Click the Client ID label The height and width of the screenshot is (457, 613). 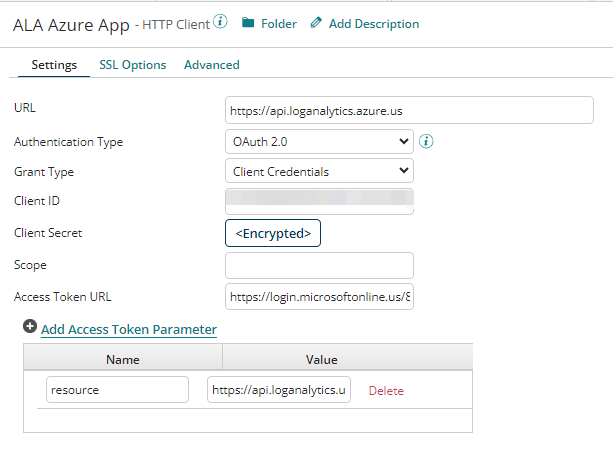coord(37,201)
